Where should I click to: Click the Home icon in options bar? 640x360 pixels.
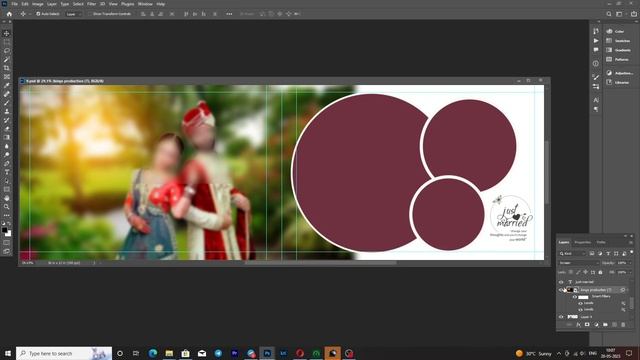(x=9, y=14)
